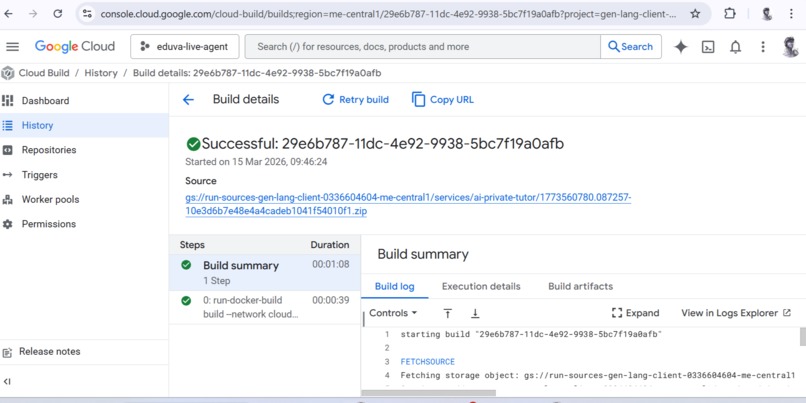Image resolution: width=806 pixels, height=403 pixels.
Task: Open Google account avatar
Action: pos(790,47)
